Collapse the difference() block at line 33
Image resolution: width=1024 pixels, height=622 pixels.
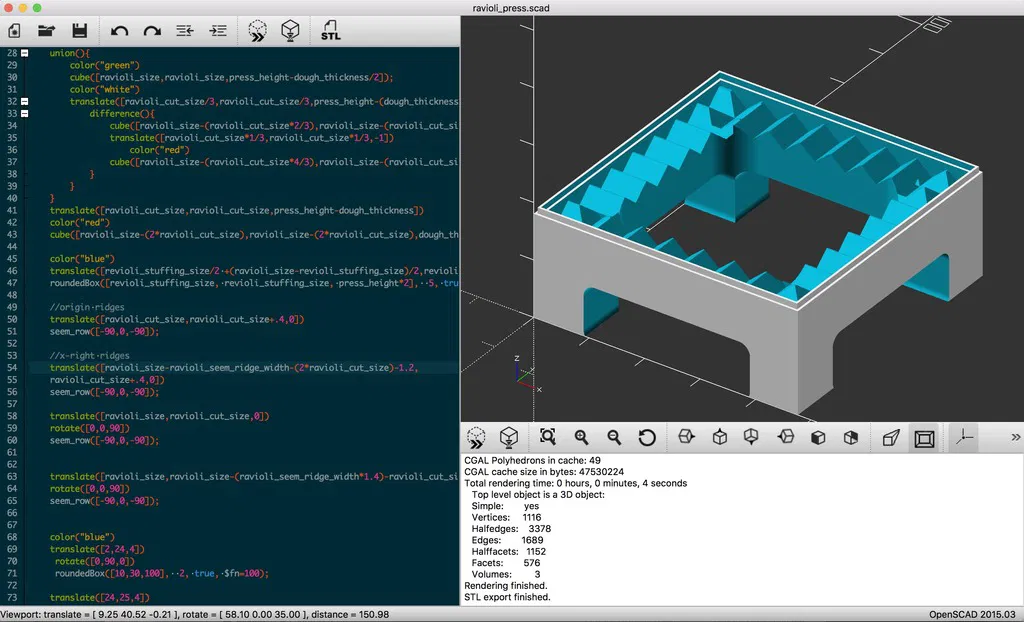(x=24, y=114)
